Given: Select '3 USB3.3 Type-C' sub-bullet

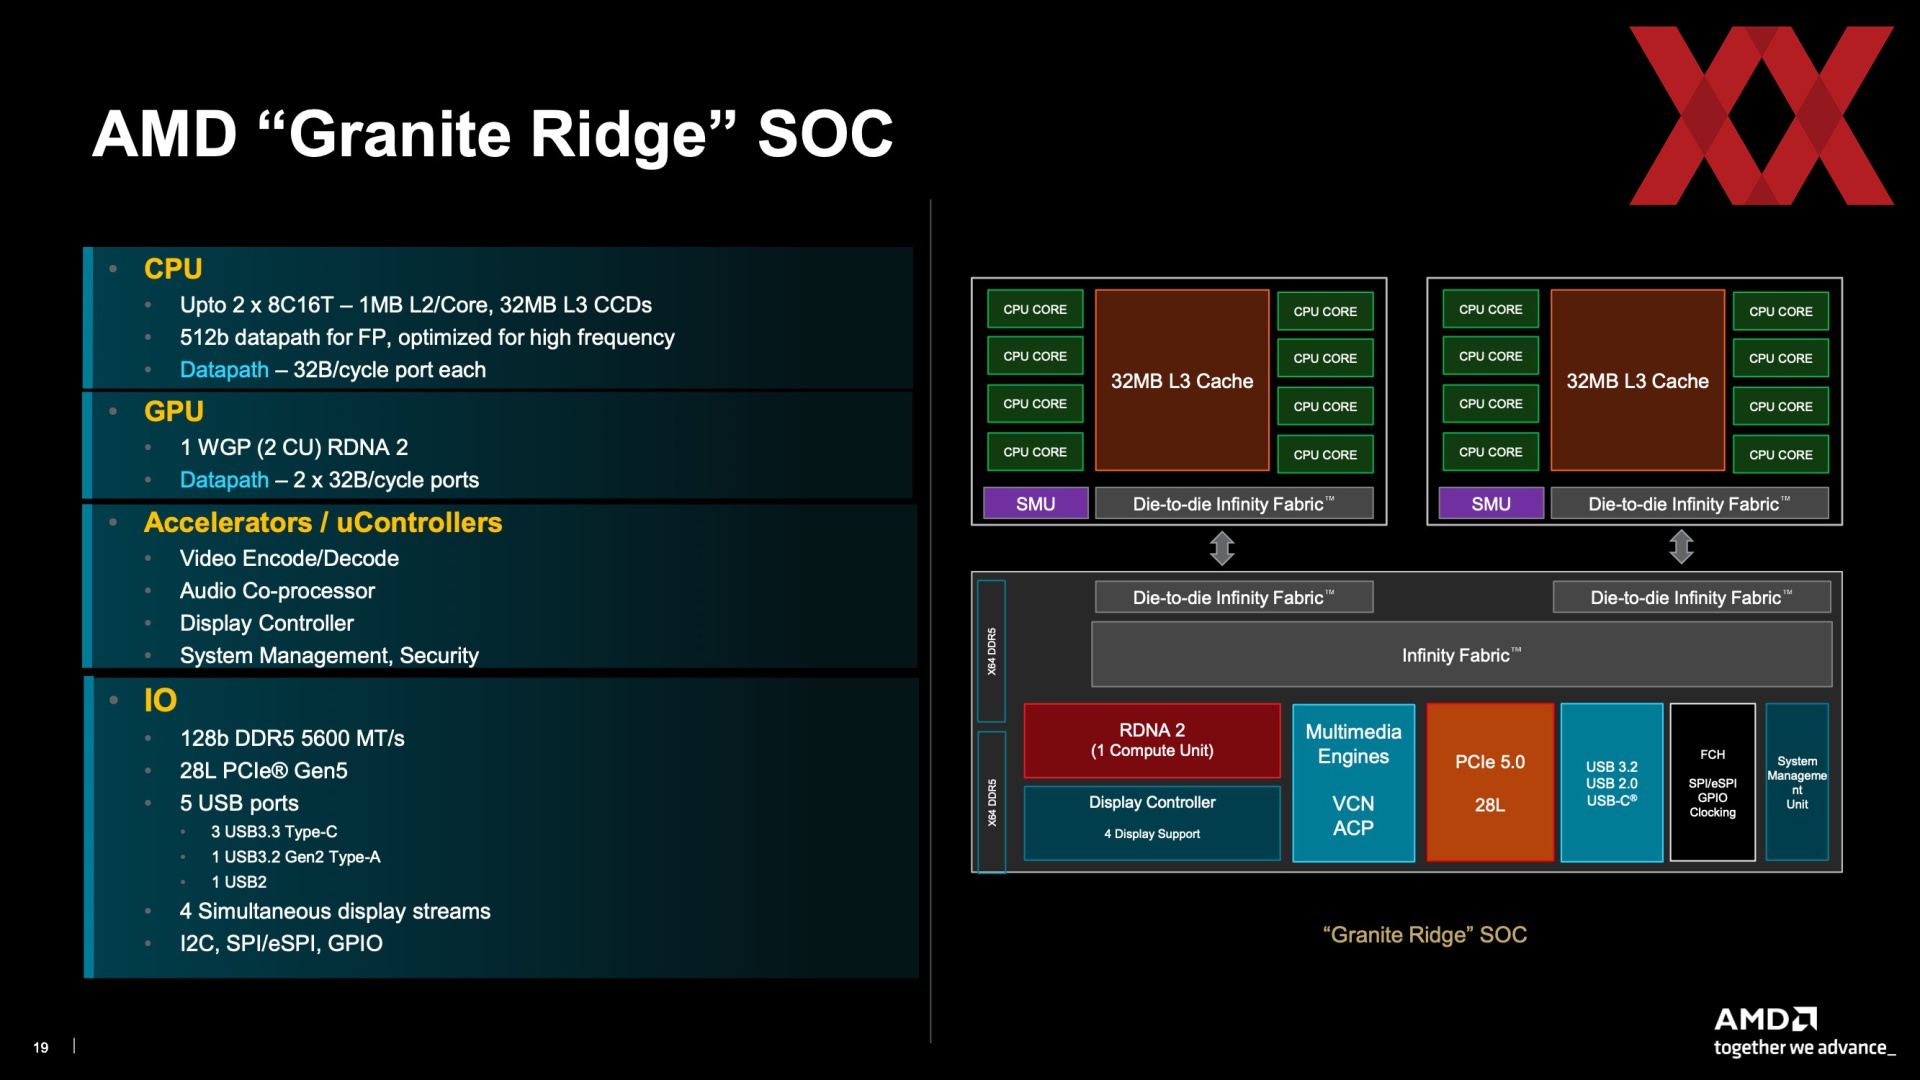Looking at the screenshot, I should [x=274, y=832].
